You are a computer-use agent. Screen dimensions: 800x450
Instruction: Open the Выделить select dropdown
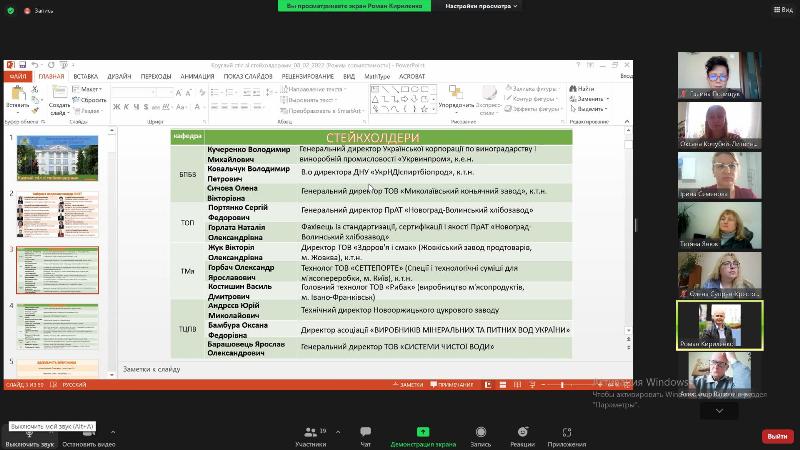tap(588, 109)
